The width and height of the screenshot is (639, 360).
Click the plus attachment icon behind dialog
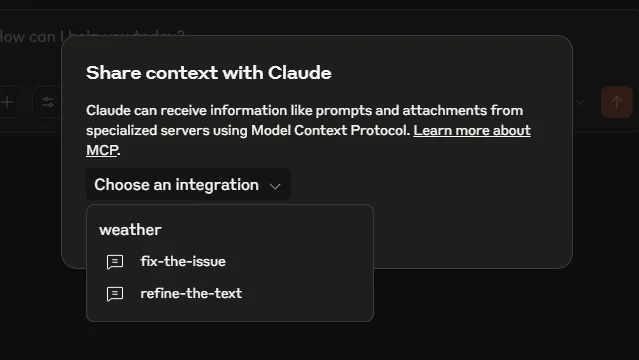click(7, 102)
